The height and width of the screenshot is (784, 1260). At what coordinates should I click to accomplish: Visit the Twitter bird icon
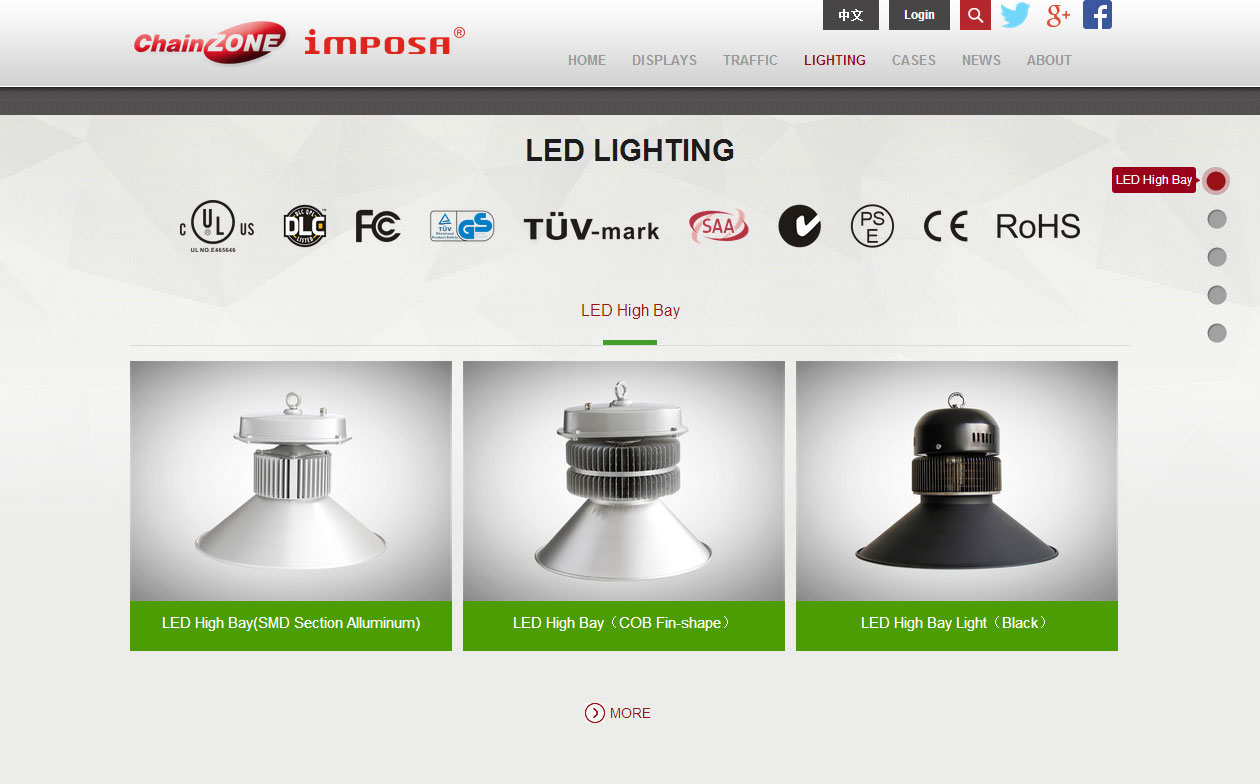tap(1015, 15)
